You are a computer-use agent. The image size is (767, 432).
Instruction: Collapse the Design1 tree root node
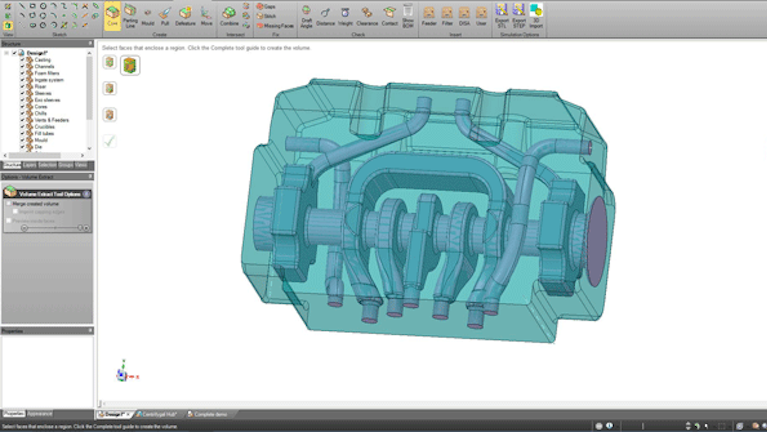[x=7, y=53]
